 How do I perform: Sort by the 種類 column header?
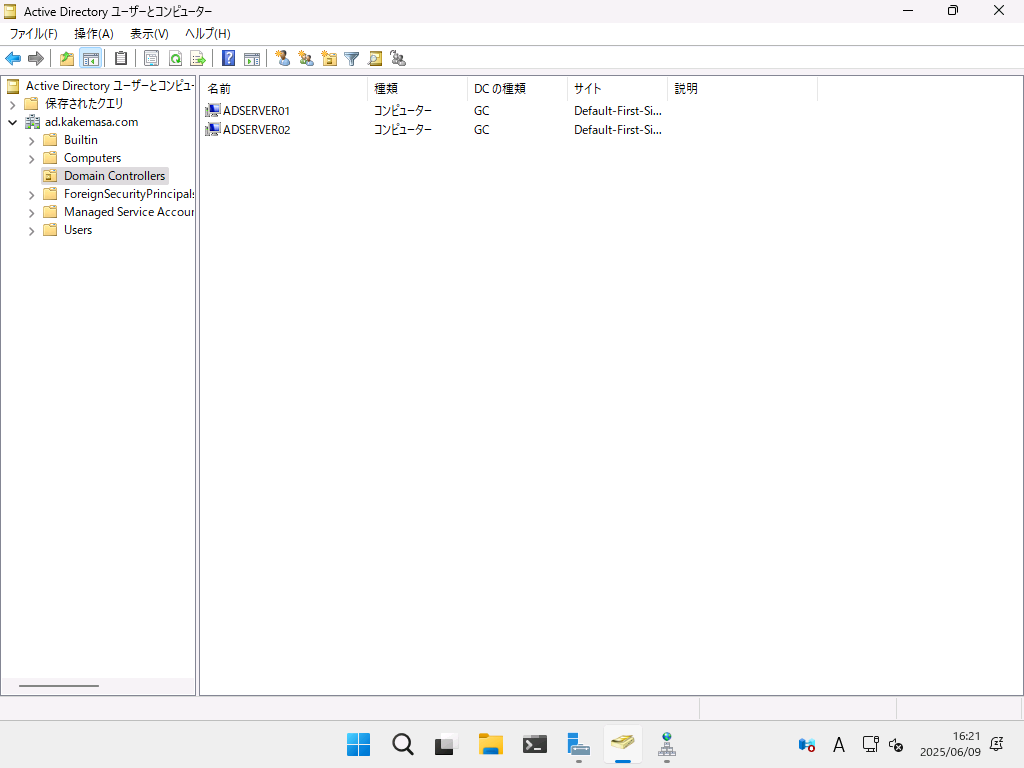click(418, 89)
